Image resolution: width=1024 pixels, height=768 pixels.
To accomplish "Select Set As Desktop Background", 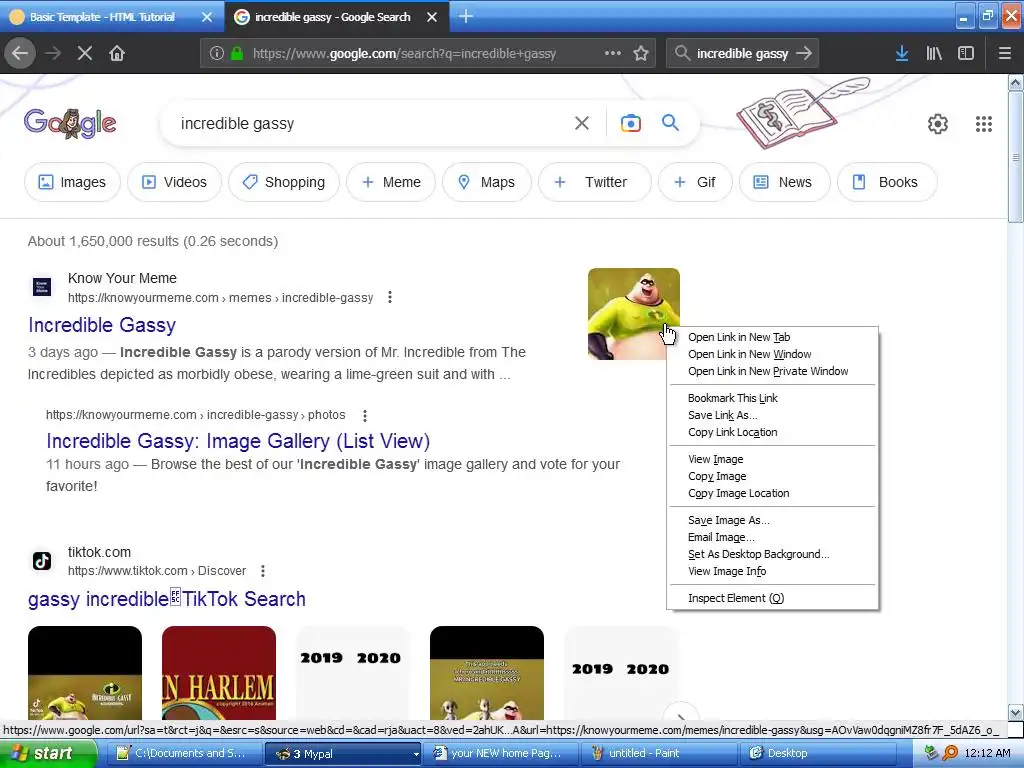I will (x=772, y=554).
